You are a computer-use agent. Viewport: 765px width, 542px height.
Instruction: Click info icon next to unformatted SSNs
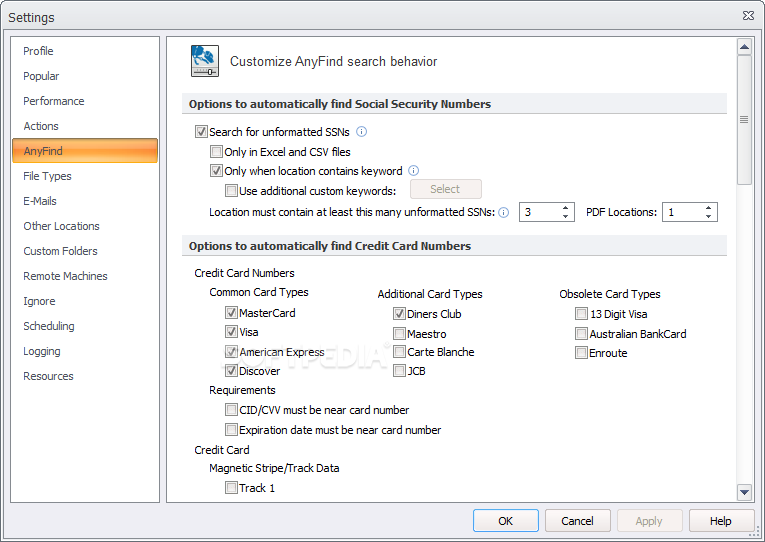point(362,132)
